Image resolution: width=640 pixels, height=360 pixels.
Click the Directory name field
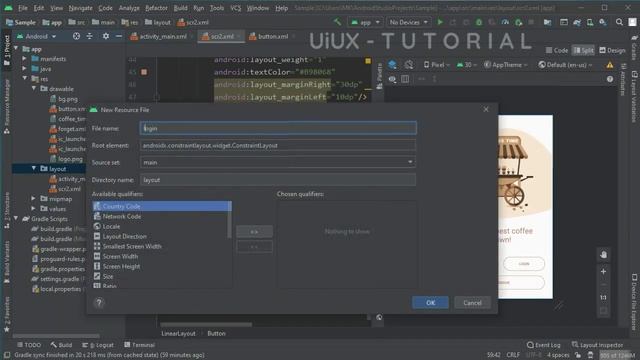278,180
